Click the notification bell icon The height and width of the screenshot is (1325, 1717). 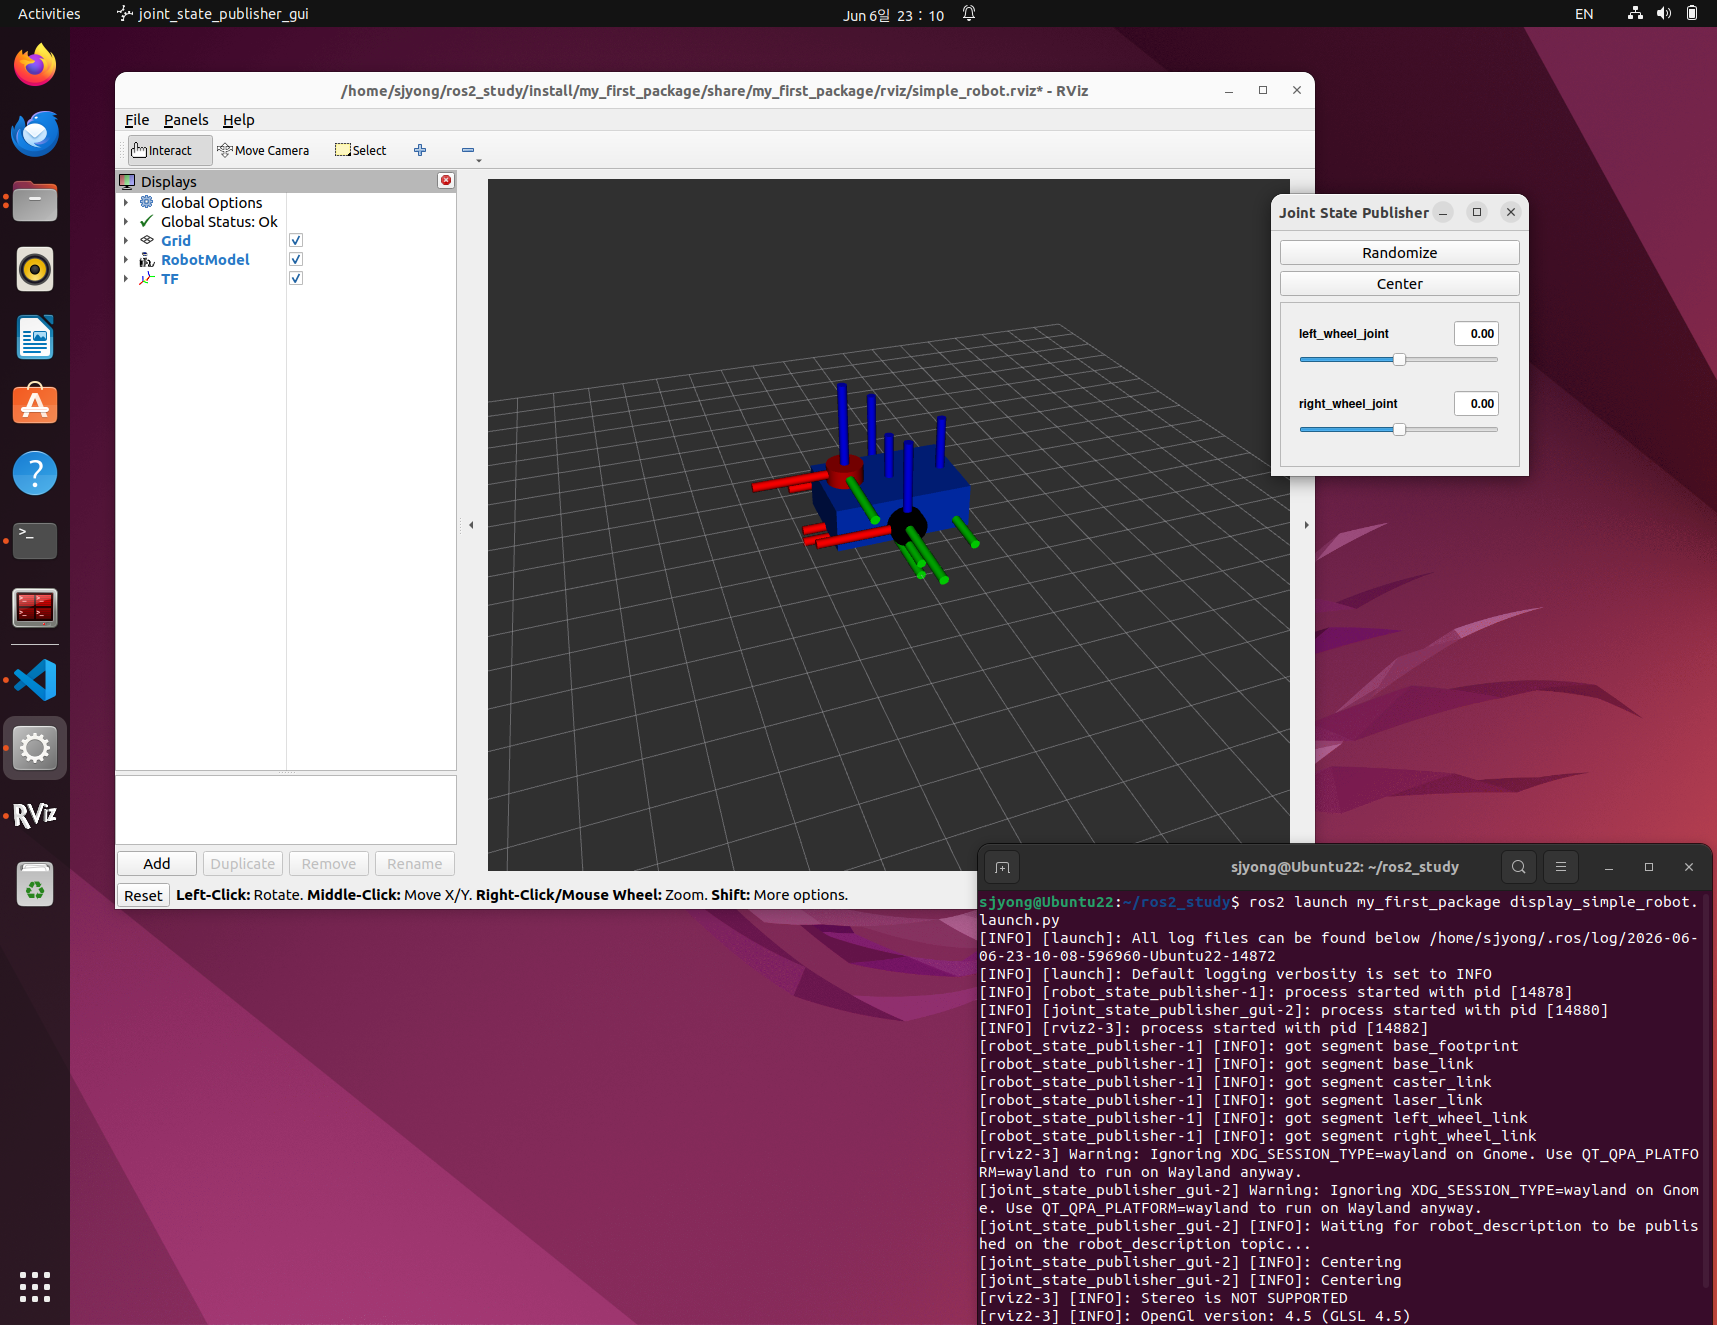[x=969, y=14]
